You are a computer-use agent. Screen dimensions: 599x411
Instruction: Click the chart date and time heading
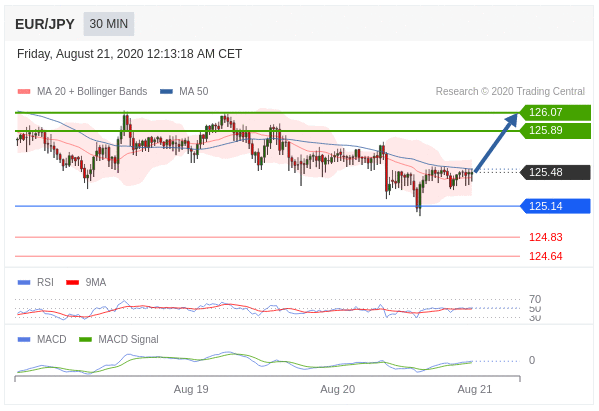point(130,54)
